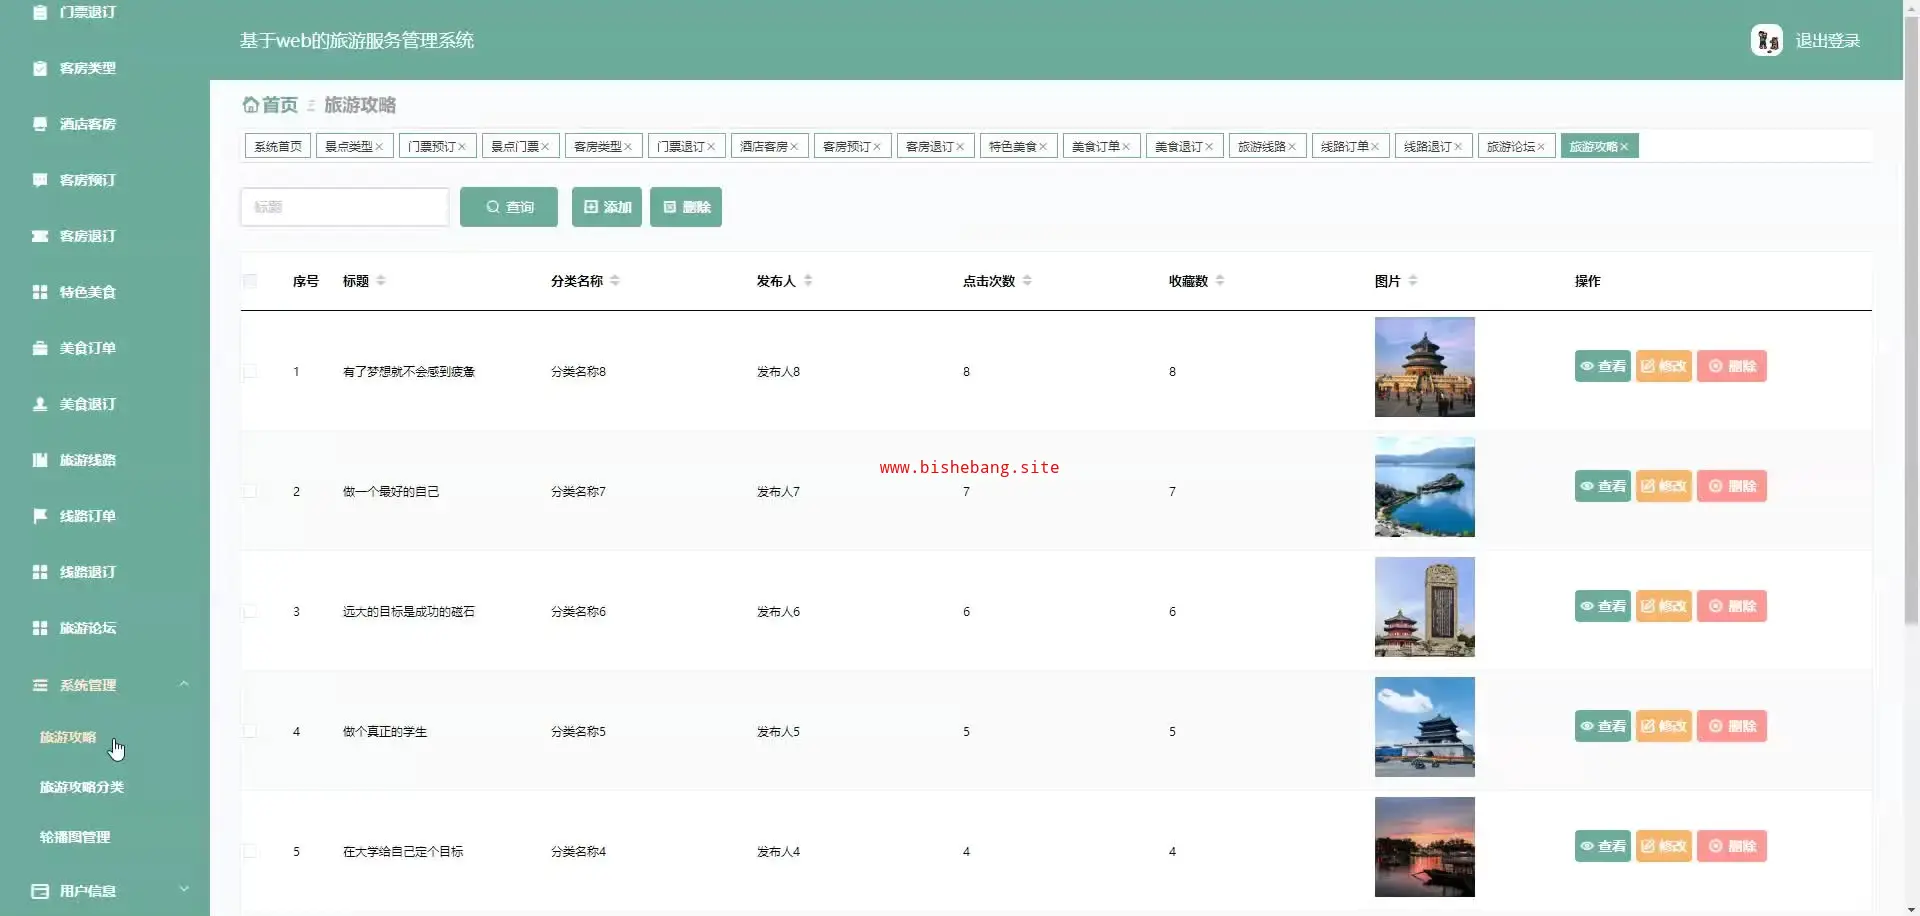Screen dimensions: 1920x916
Task: Close the 旅游论坛 tab with its X
Action: (1541, 147)
